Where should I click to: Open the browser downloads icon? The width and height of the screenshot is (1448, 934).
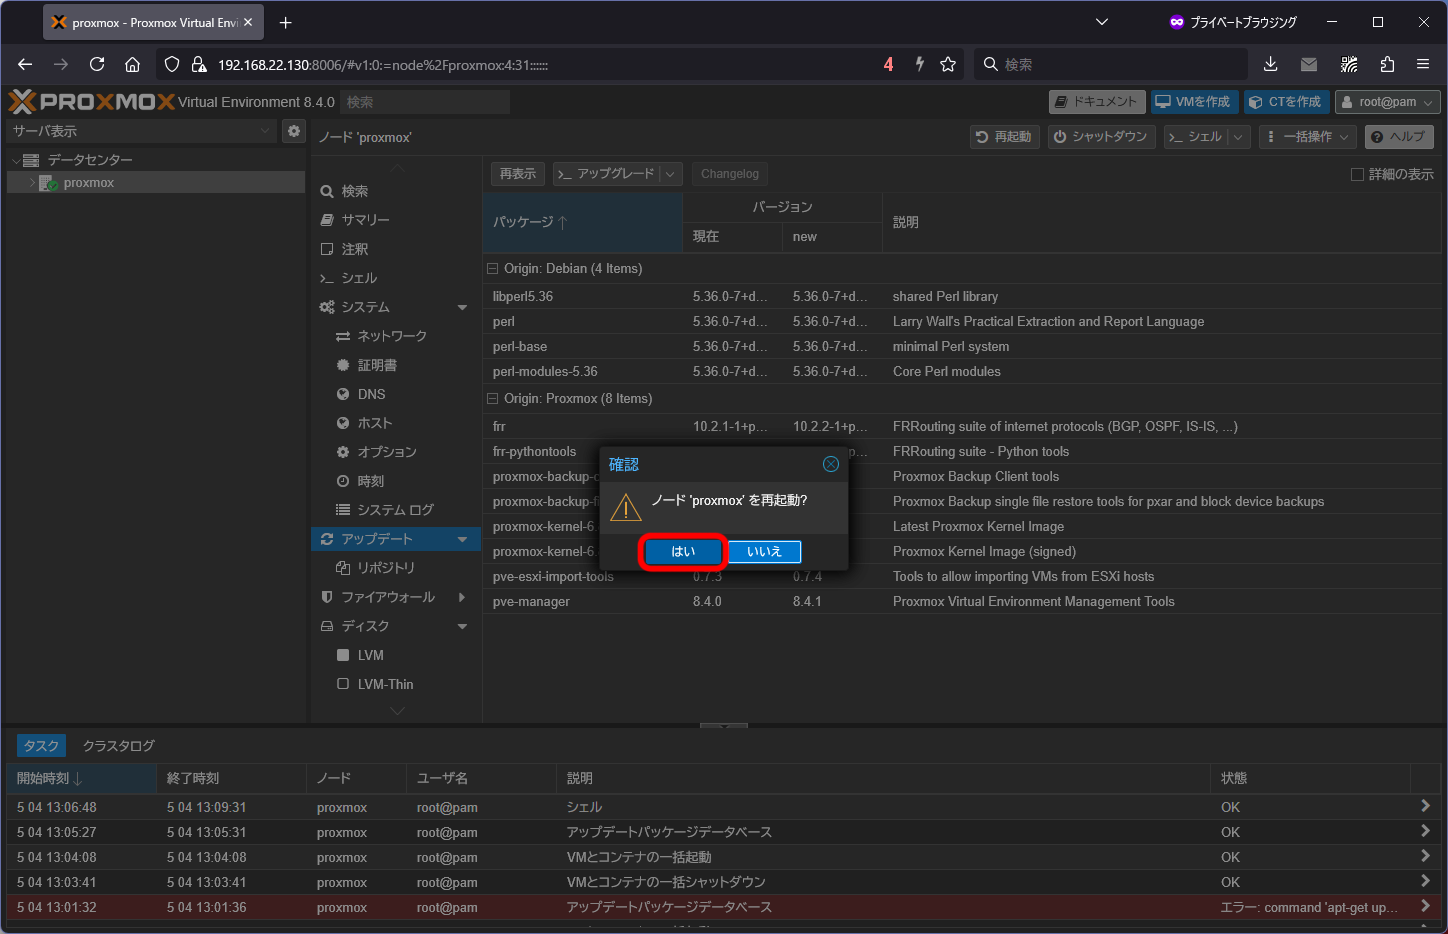1271,64
